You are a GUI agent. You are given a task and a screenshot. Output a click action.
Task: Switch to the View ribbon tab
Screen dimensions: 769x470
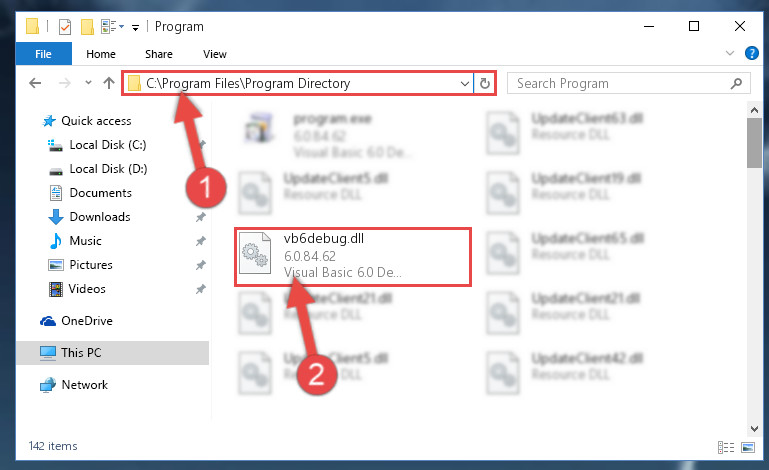point(215,54)
